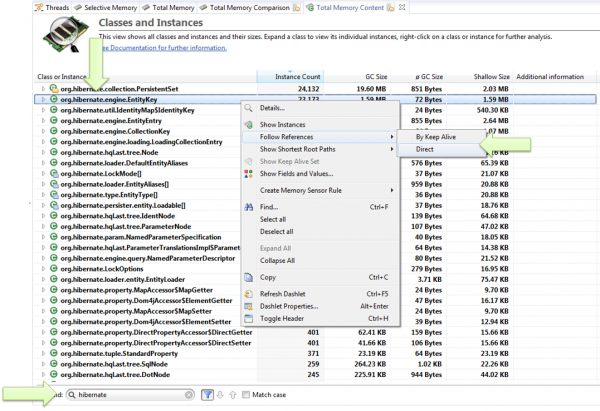Choose Collapse All menu entry
The image size is (600, 411).
[x=320, y=261]
